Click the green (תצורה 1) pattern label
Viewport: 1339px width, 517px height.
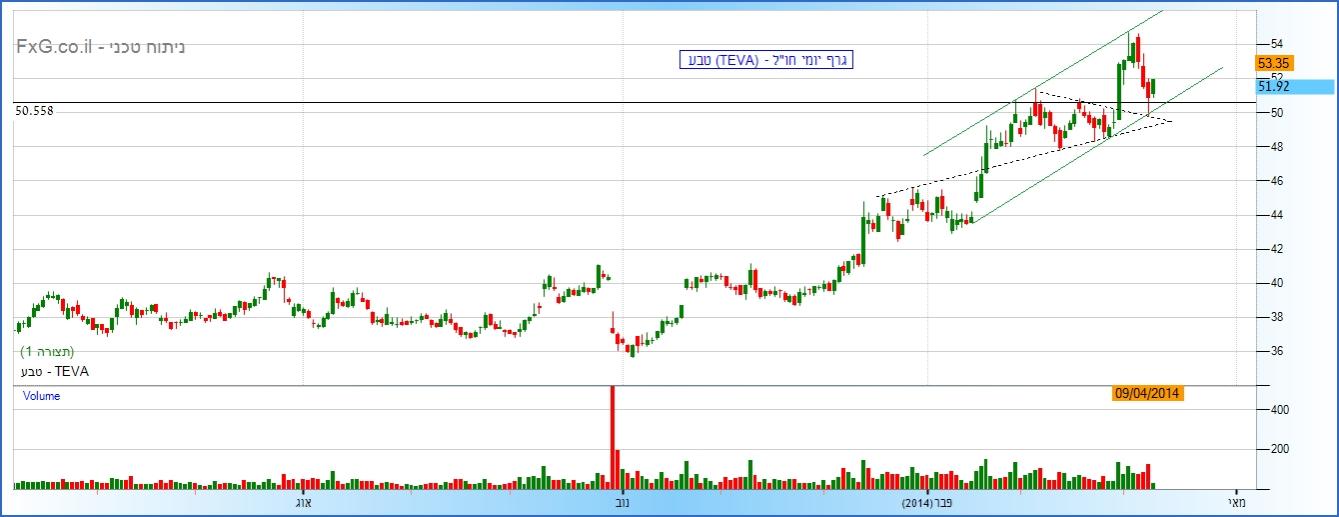point(48,352)
